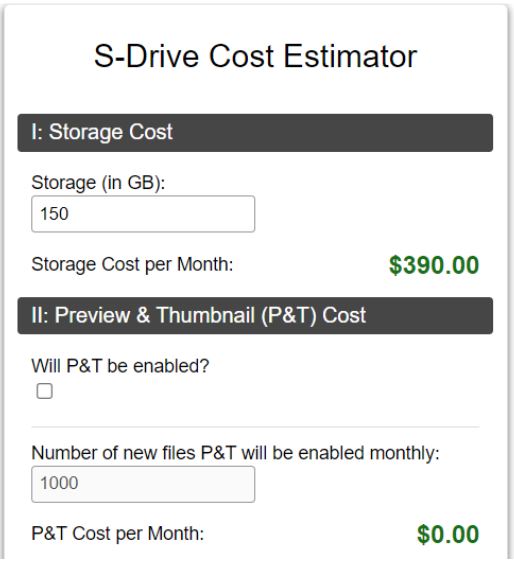
Task: Click the grayed-out 1000 placeholder text
Action: (x=59, y=483)
